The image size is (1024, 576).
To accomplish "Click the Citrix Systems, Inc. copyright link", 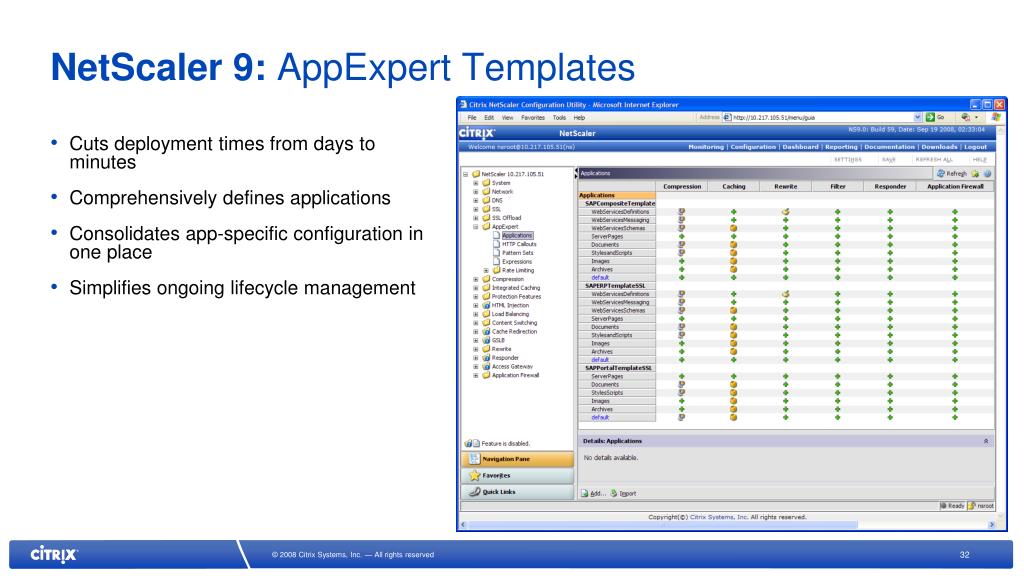I will (719, 517).
